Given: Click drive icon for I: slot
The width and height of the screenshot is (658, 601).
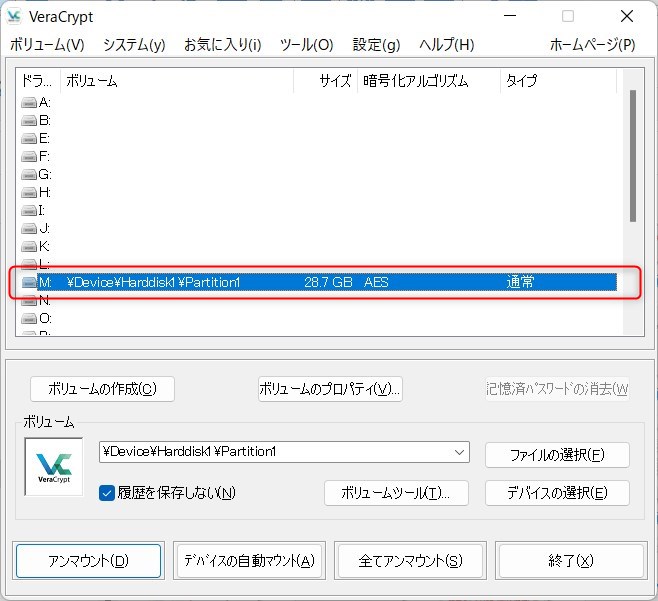Looking at the screenshot, I should click(29, 210).
